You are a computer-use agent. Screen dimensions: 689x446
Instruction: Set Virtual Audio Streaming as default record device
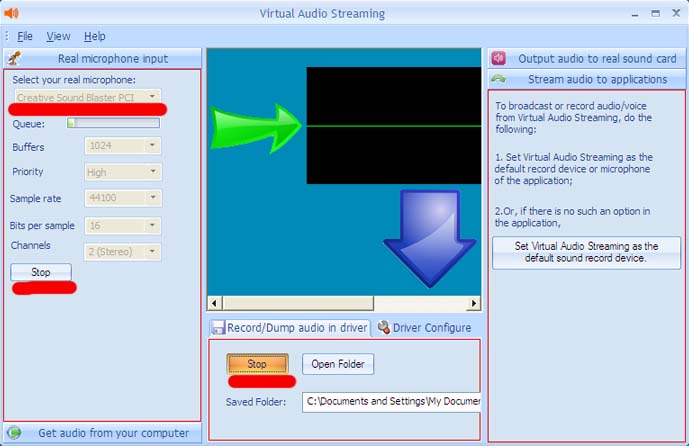click(x=587, y=252)
